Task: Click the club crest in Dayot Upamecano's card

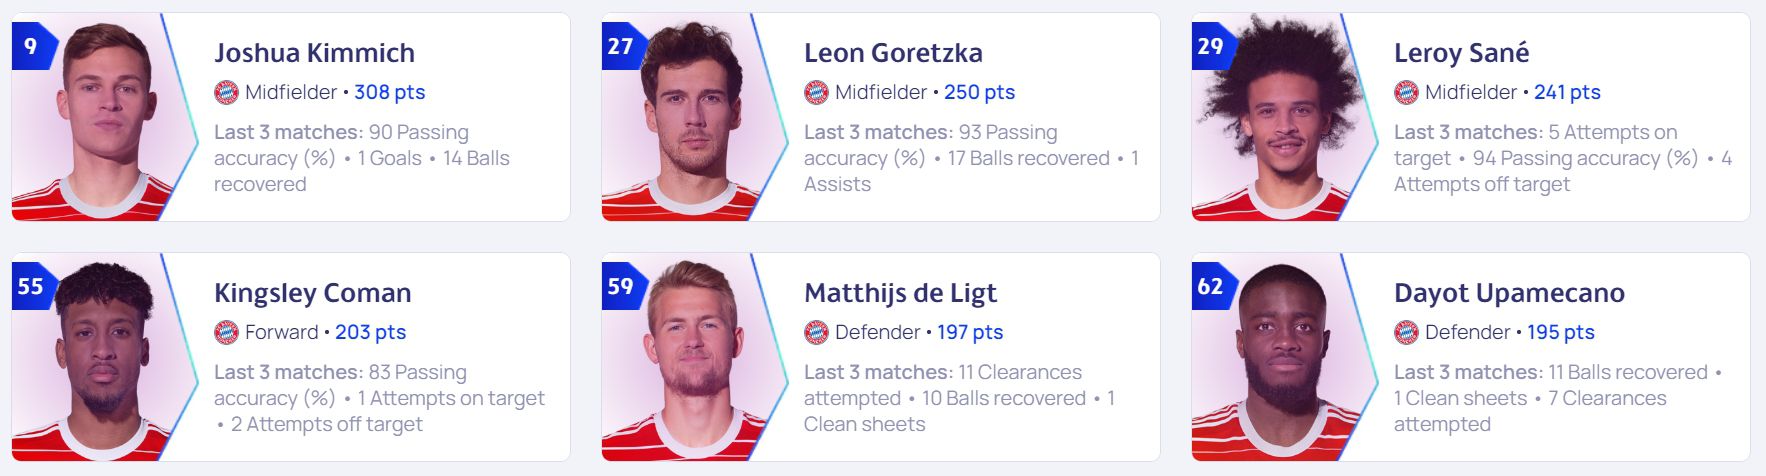Action: pyautogui.click(x=1407, y=332)
